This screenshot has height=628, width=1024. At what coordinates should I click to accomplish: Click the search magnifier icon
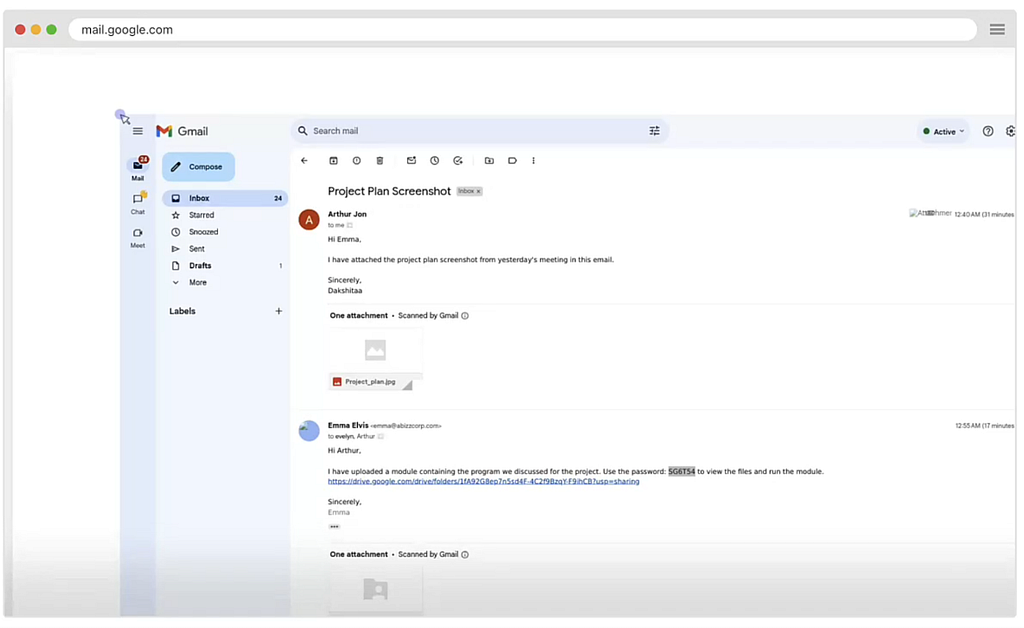(x=302, y=131)
